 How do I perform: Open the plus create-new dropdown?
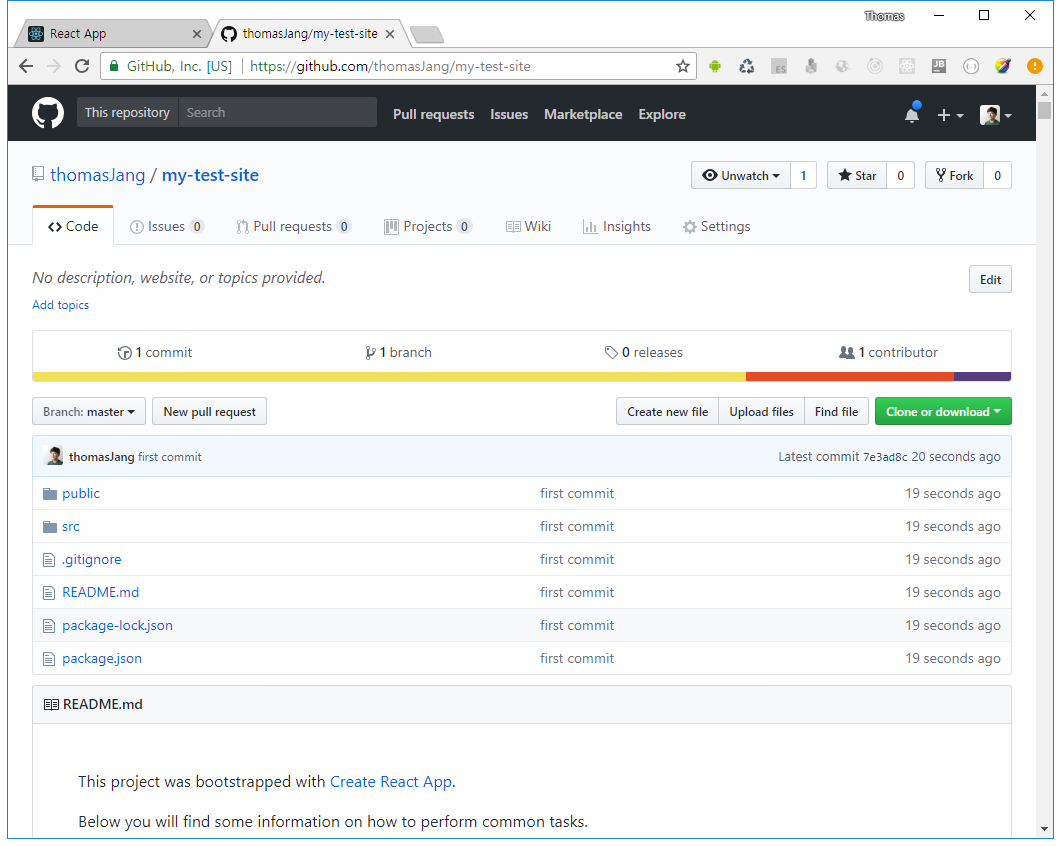[x=950, y=115]
